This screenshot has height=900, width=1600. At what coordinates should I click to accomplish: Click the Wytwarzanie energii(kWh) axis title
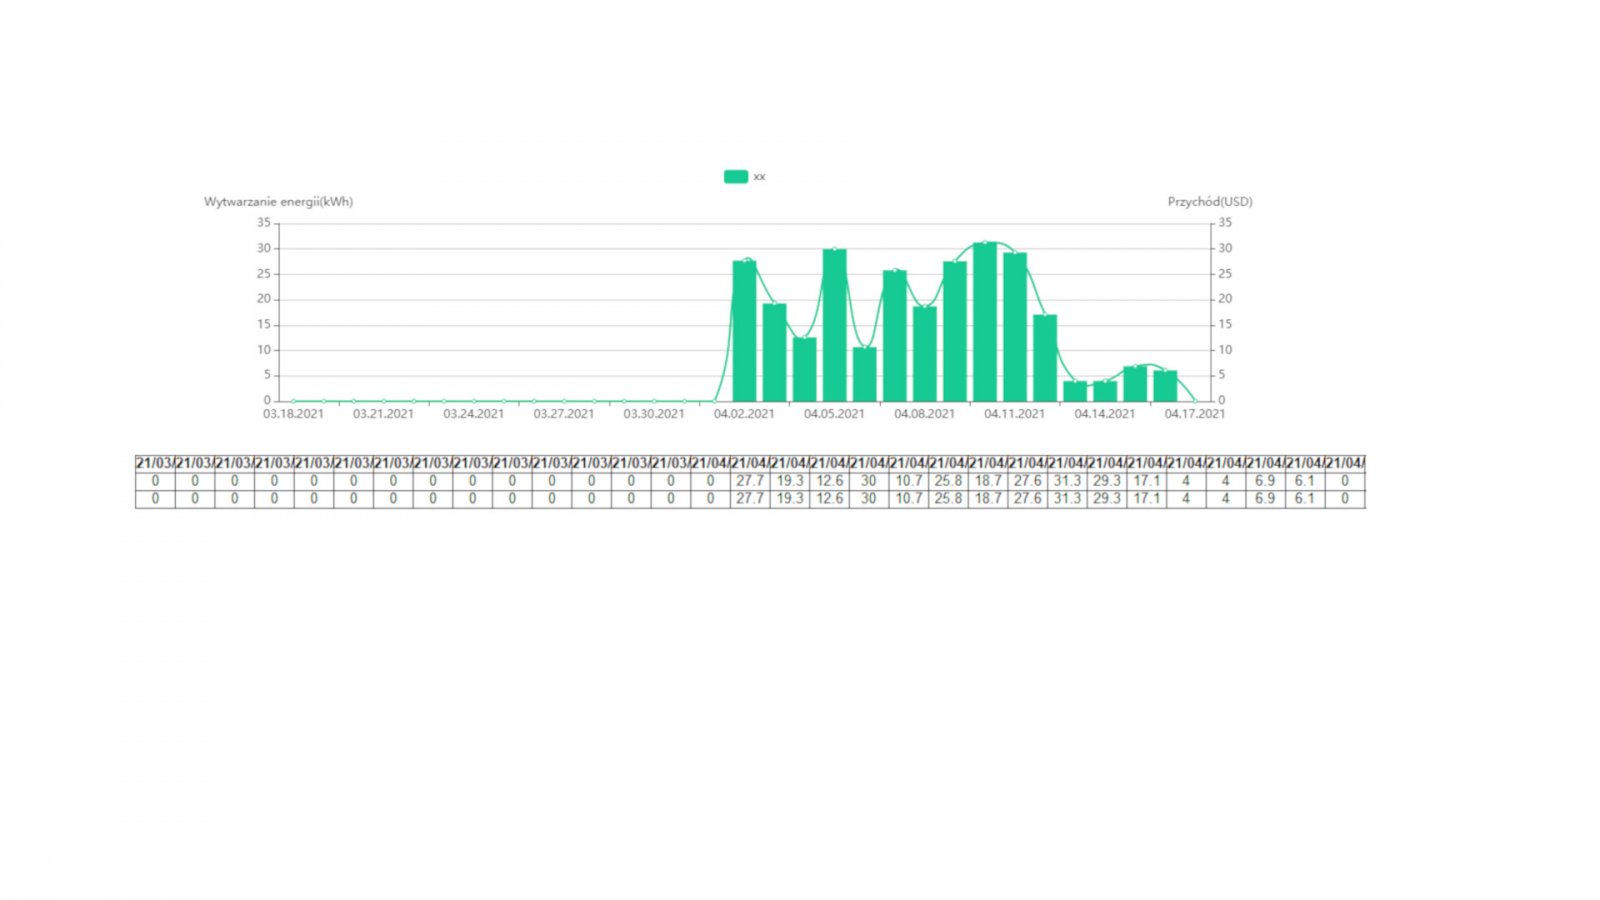point(278,202)
